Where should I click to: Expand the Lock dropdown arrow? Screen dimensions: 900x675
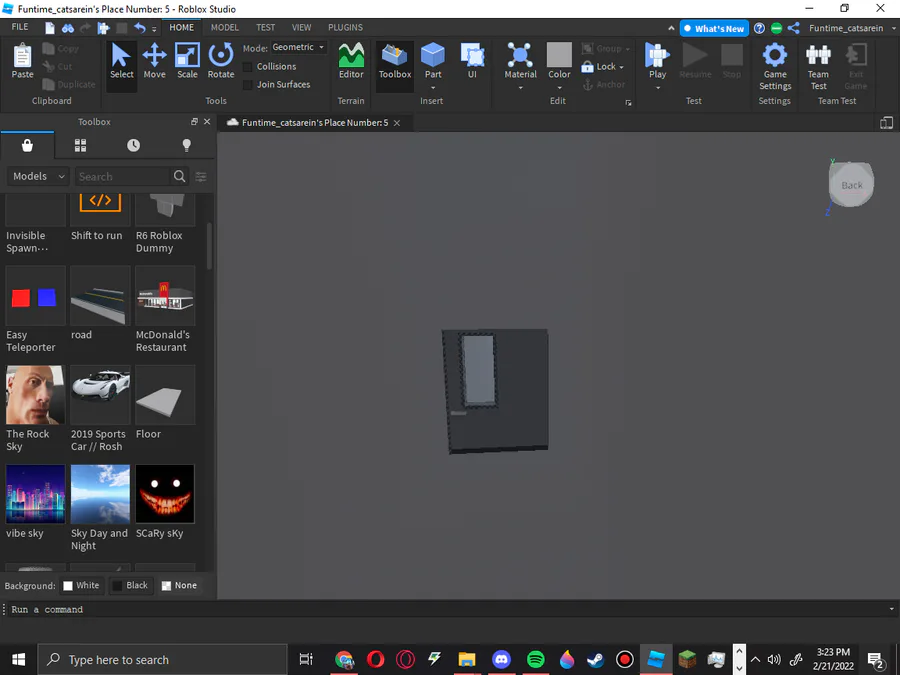tap(622, 67)
